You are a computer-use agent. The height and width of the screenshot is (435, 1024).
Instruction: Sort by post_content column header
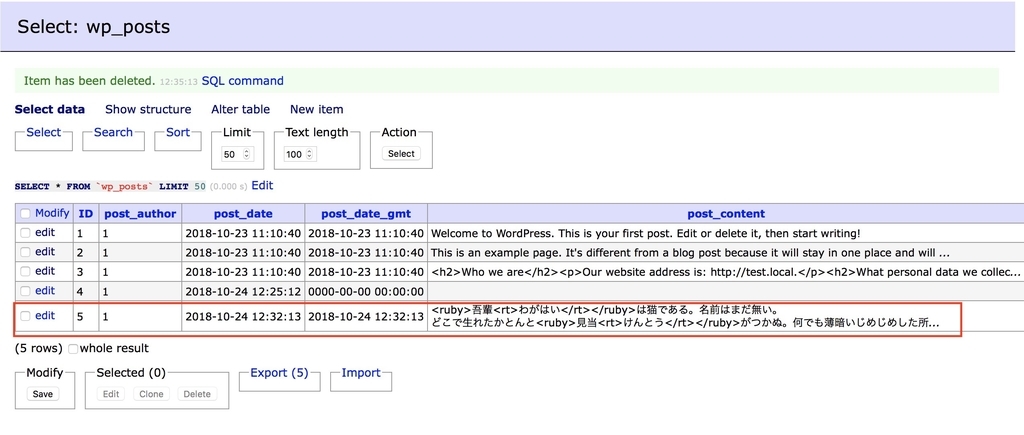pyautogui.click(x=726, y=214)
